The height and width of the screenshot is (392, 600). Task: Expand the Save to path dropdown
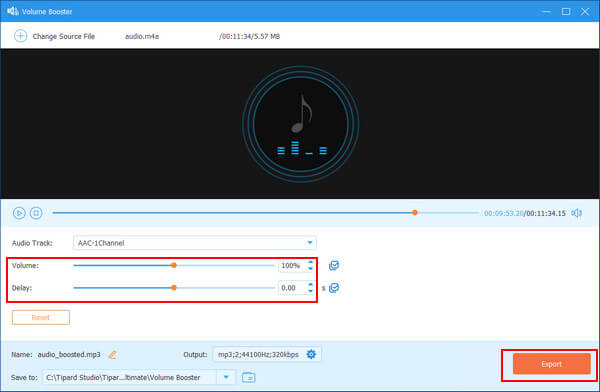pyautogui.click(x=226, y=377)
